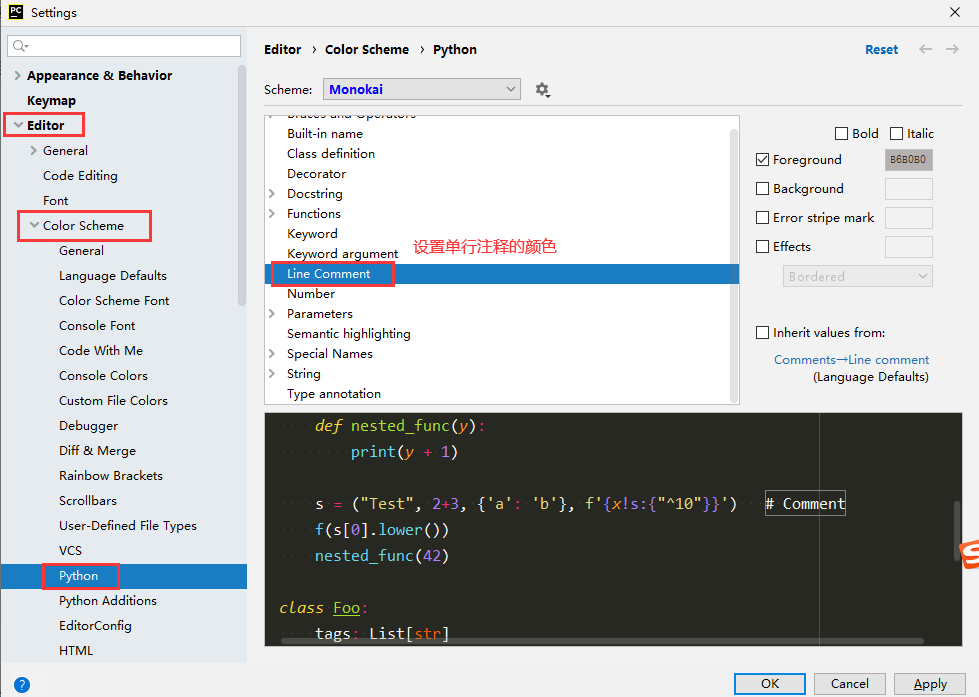Screen dimensions: 979x697
Task: Close the Settings dialog window
Action: pyautogui.click(x=955, y=12)
